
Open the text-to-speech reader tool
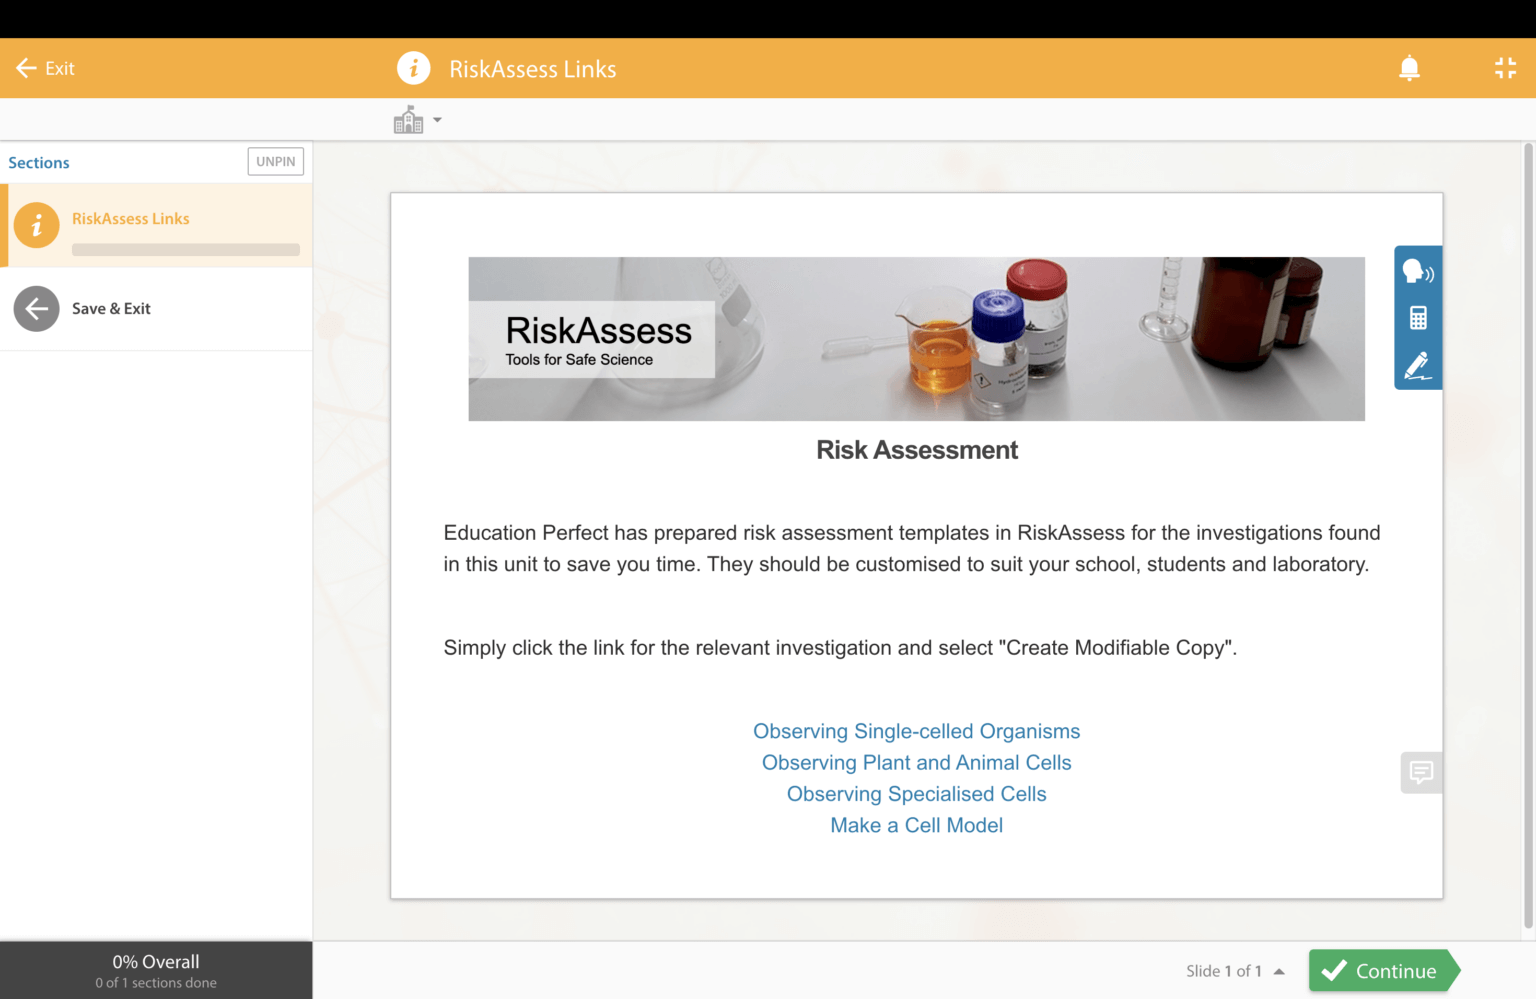[x=1417, y=270]
